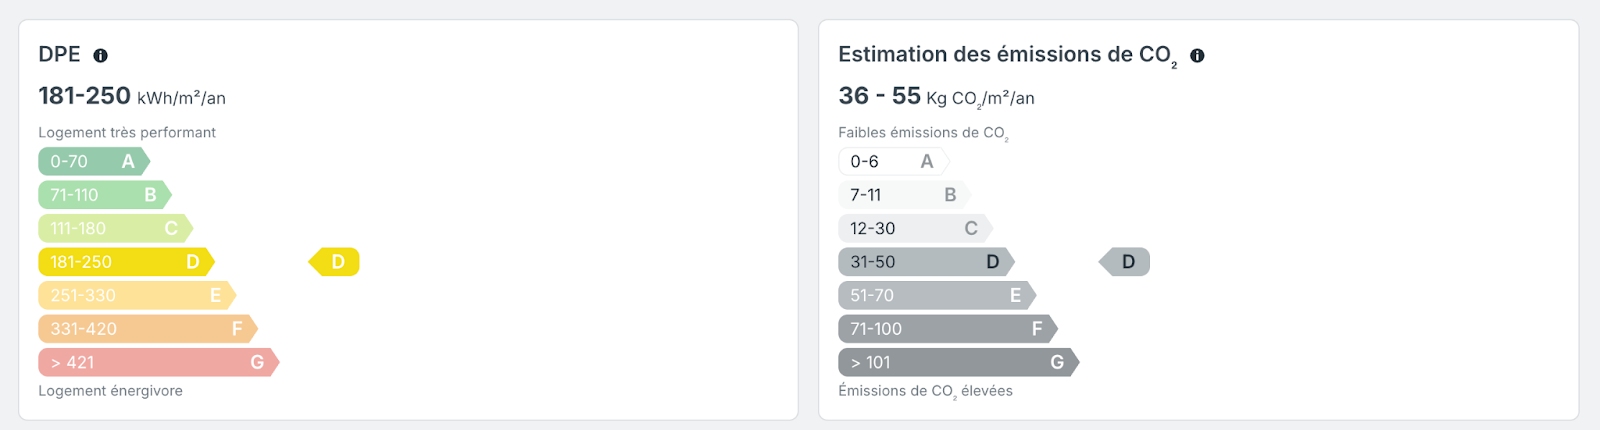
Task: Select the 7-11 B emissions bar
Action: (x=905, y=195)
